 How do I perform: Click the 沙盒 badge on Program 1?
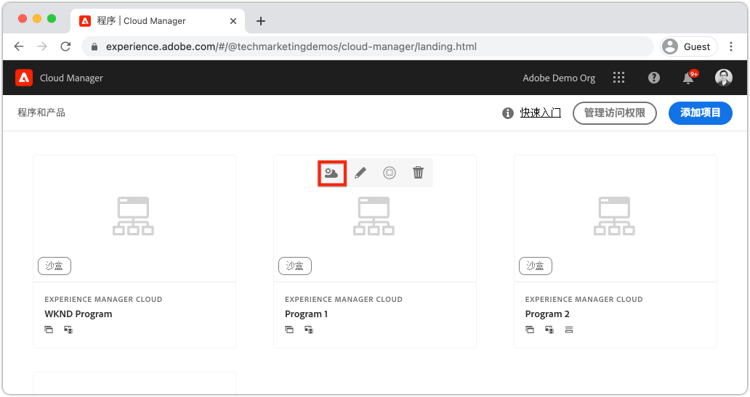click(295, 266)
